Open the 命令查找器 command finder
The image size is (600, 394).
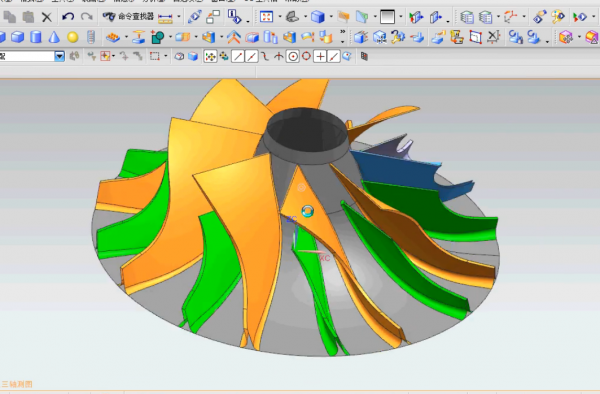[128, 16]
